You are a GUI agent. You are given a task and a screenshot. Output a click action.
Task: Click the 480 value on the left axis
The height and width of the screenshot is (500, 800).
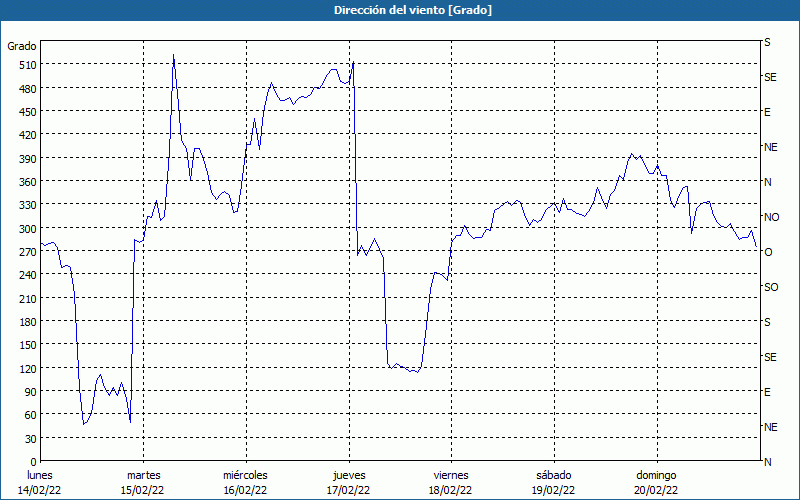click(28, 88)
